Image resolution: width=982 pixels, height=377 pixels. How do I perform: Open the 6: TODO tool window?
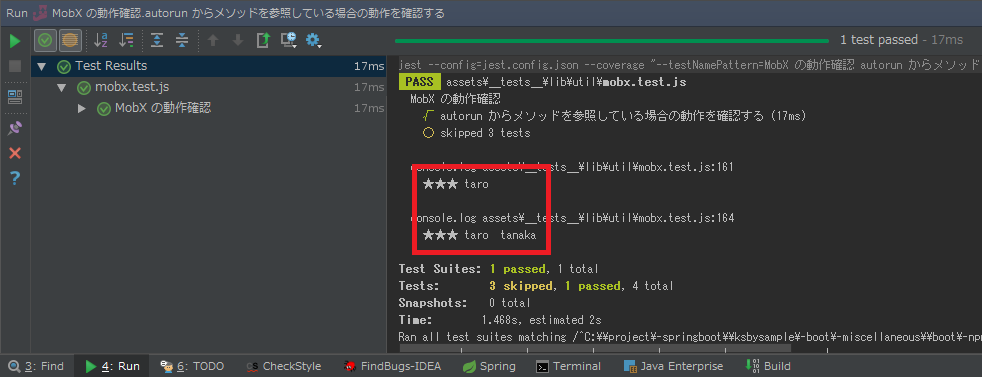click(x=192, y=366)
